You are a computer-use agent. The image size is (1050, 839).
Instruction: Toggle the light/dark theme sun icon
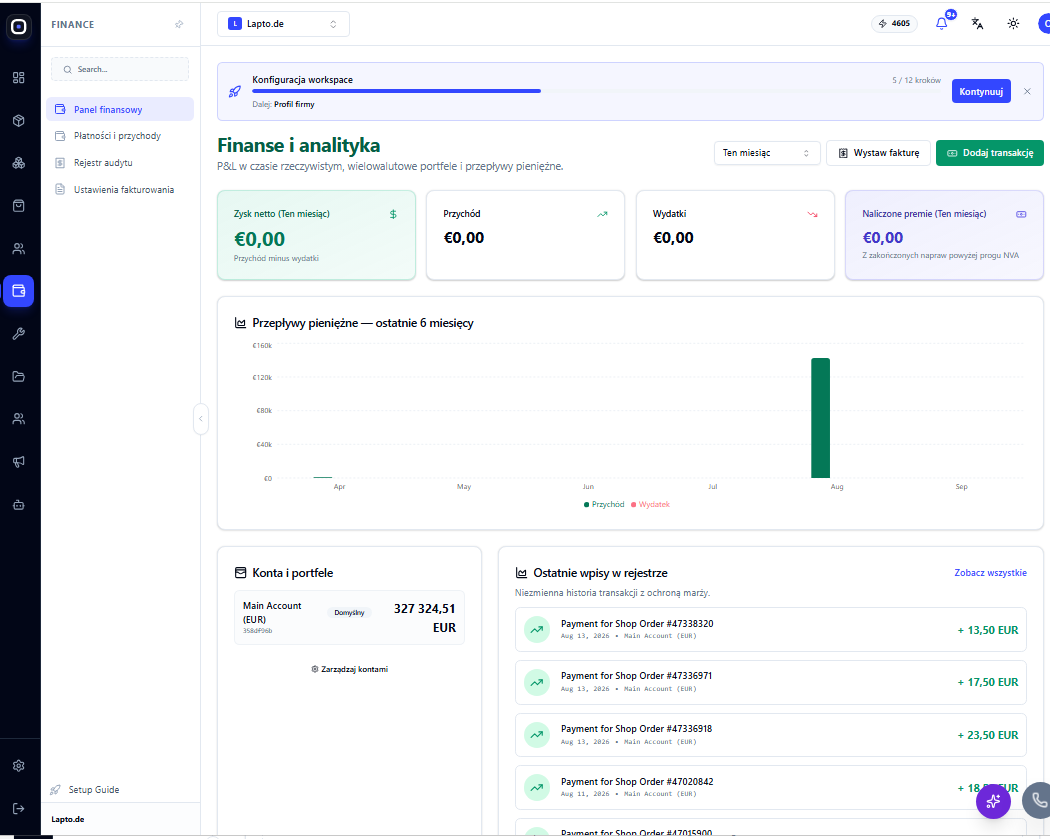point(1013,23)
